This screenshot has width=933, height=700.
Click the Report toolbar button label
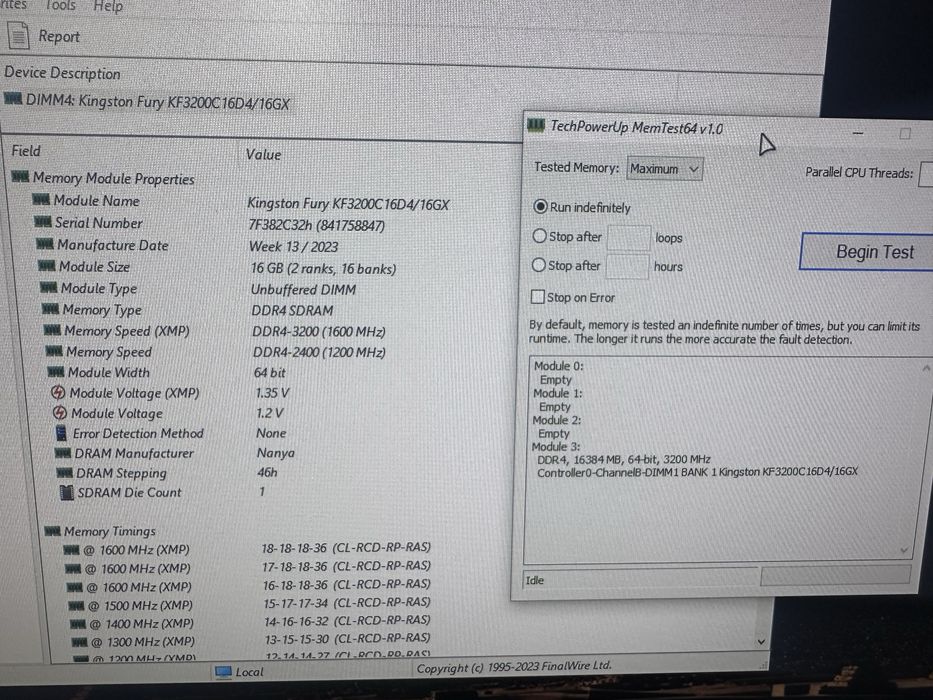[x=59, y=36]
